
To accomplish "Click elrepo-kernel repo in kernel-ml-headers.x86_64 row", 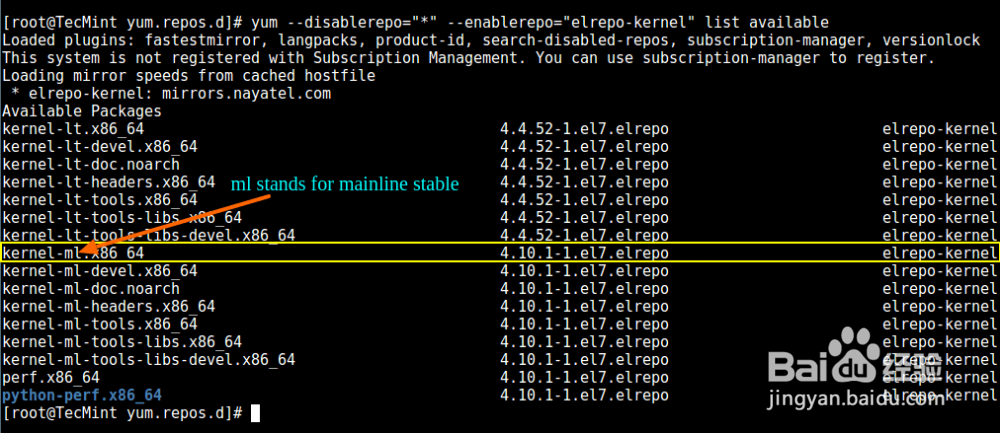I will (x=940, y=307).
